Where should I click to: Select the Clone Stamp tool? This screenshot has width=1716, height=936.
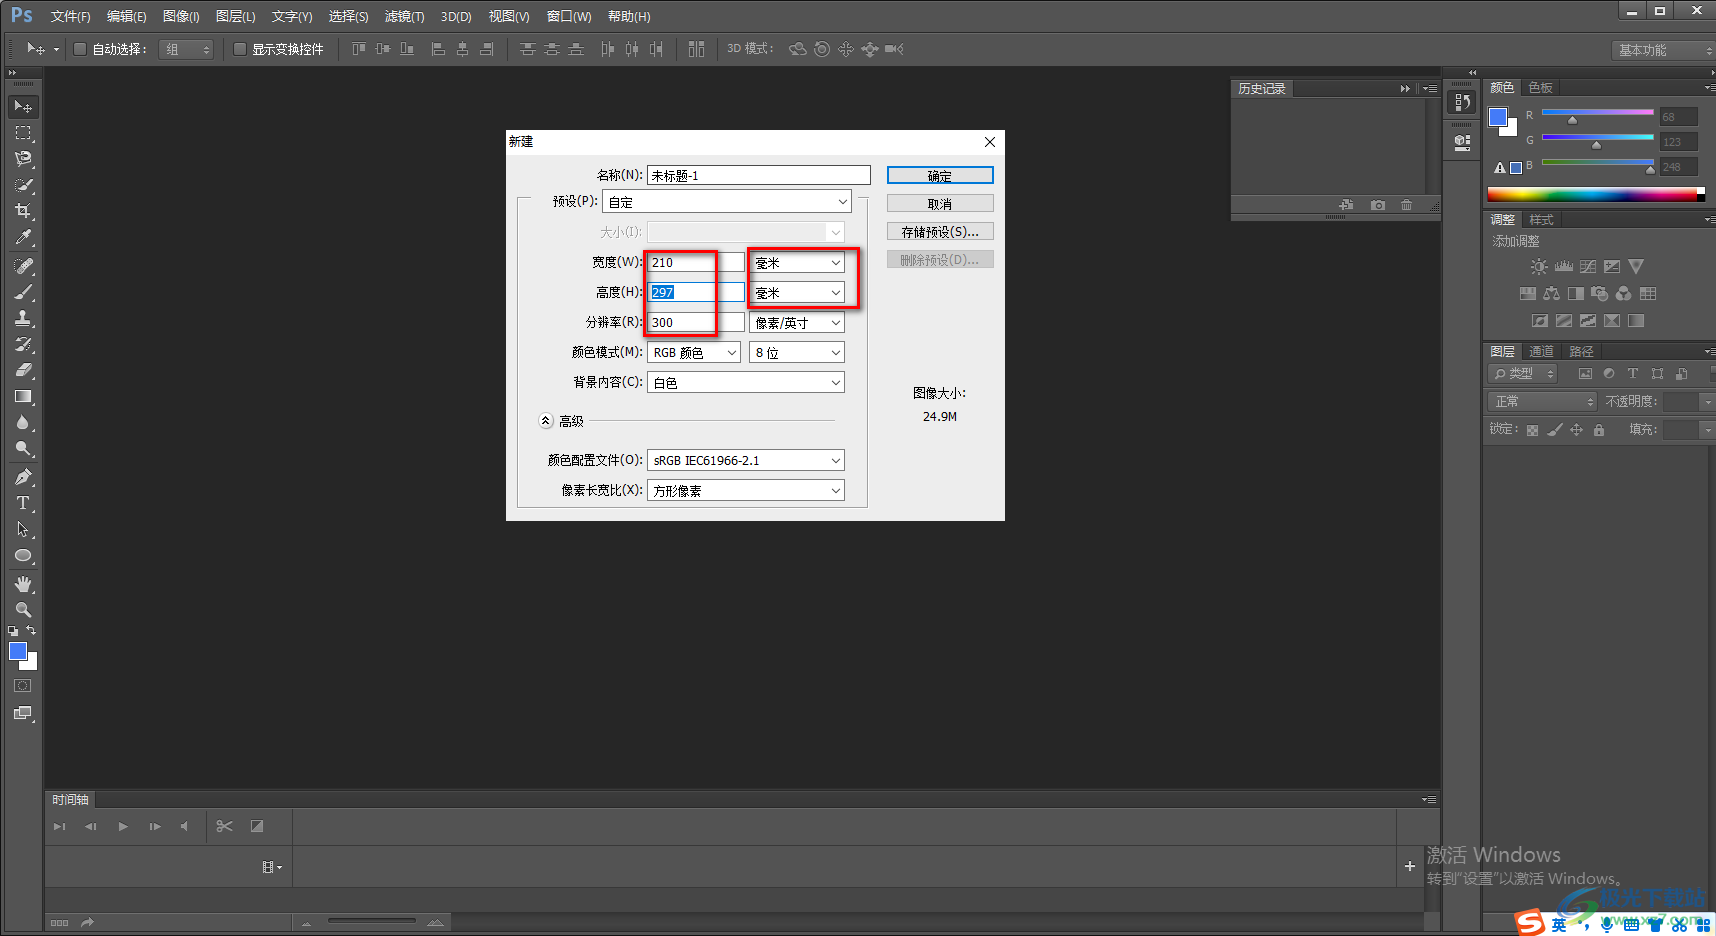[23, 318]
